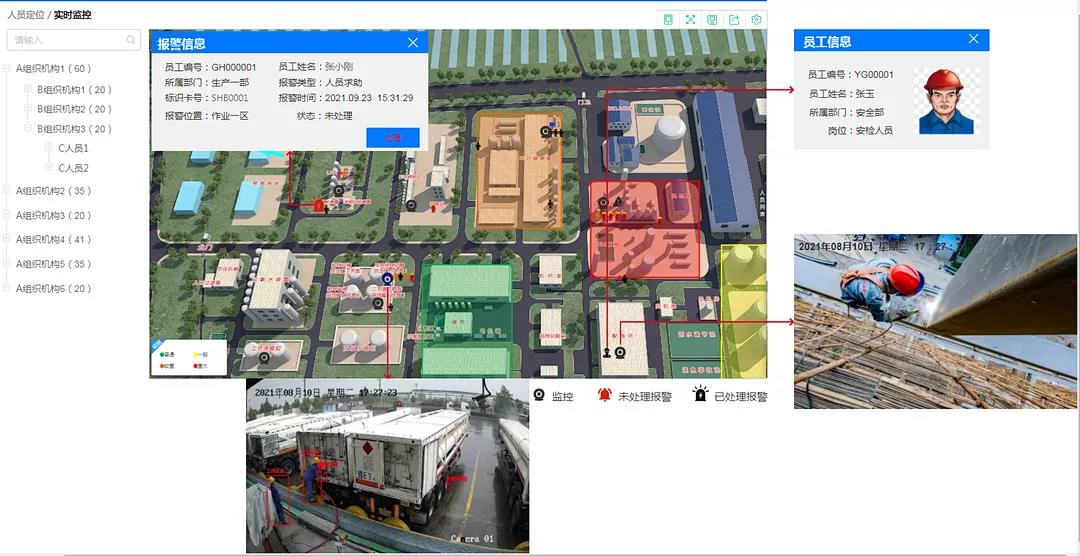Viewport: 1080px width, 556px height.
Task: Click the red unhandled alarm marker on the map
Action: pos(319,205)
